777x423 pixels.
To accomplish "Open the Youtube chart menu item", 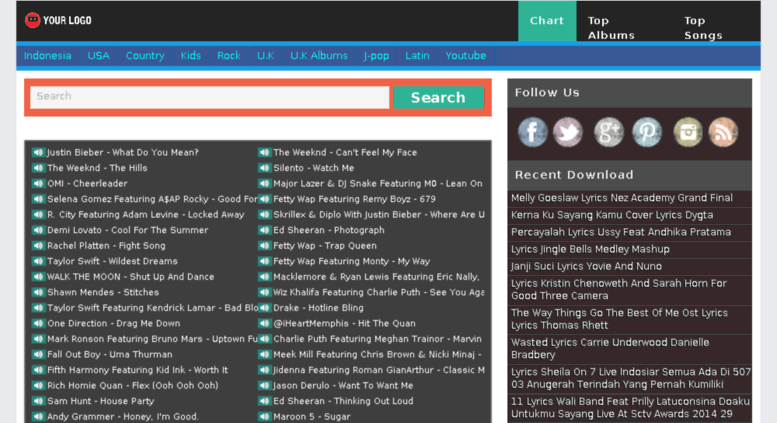I will point(465,55).
